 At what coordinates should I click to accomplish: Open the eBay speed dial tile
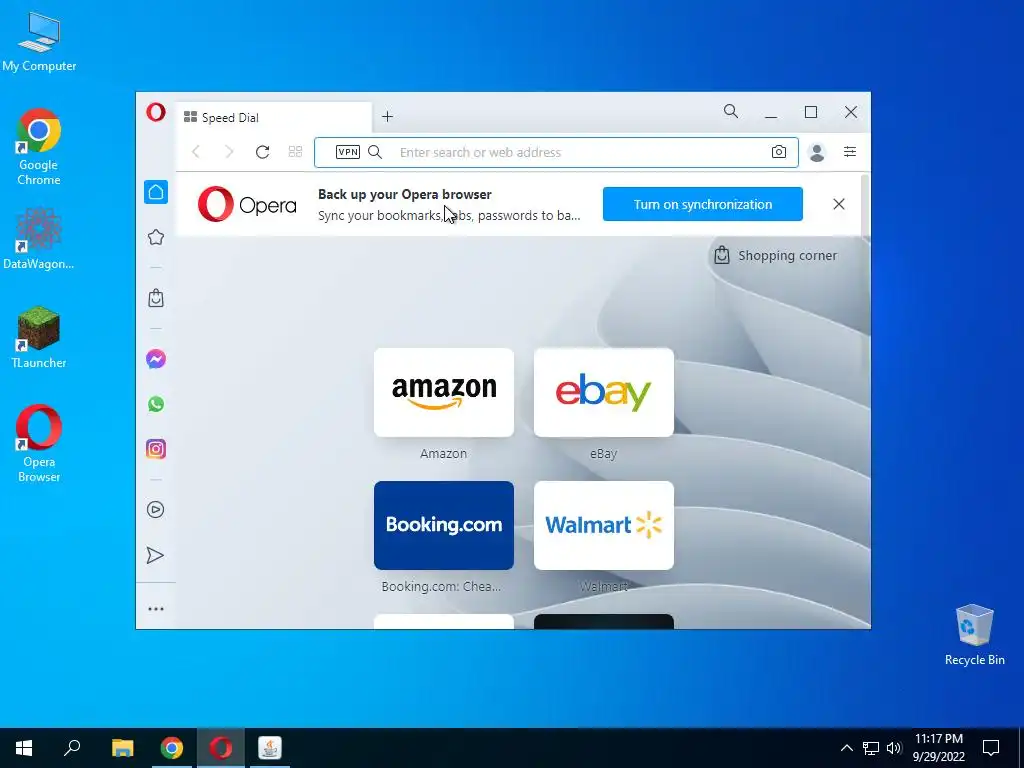click(x=603, y=392)
